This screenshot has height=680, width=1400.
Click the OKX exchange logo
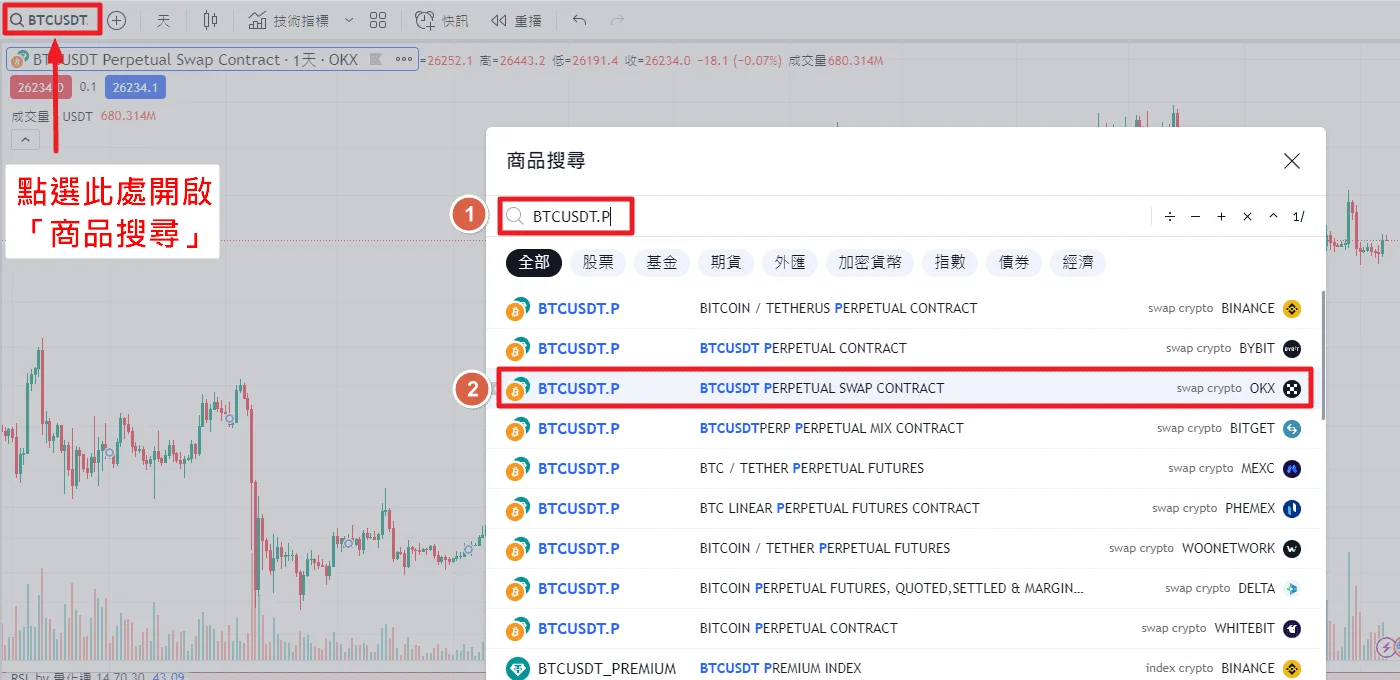(x=1292, y=388)
